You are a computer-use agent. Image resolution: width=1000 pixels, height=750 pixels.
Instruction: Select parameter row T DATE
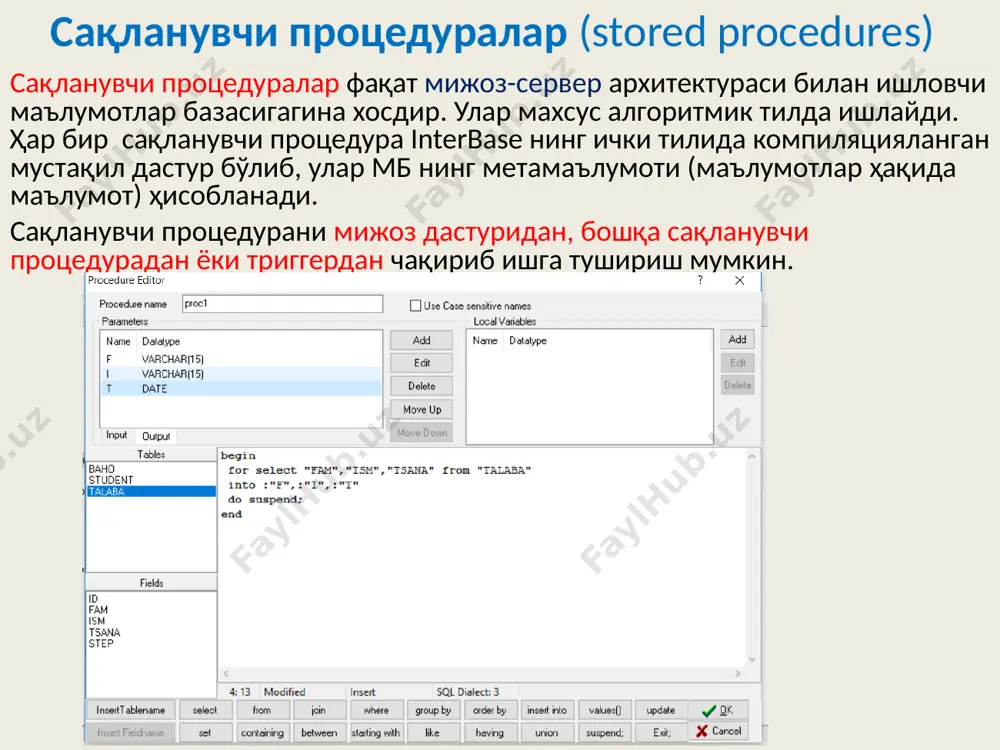[241, 388]
